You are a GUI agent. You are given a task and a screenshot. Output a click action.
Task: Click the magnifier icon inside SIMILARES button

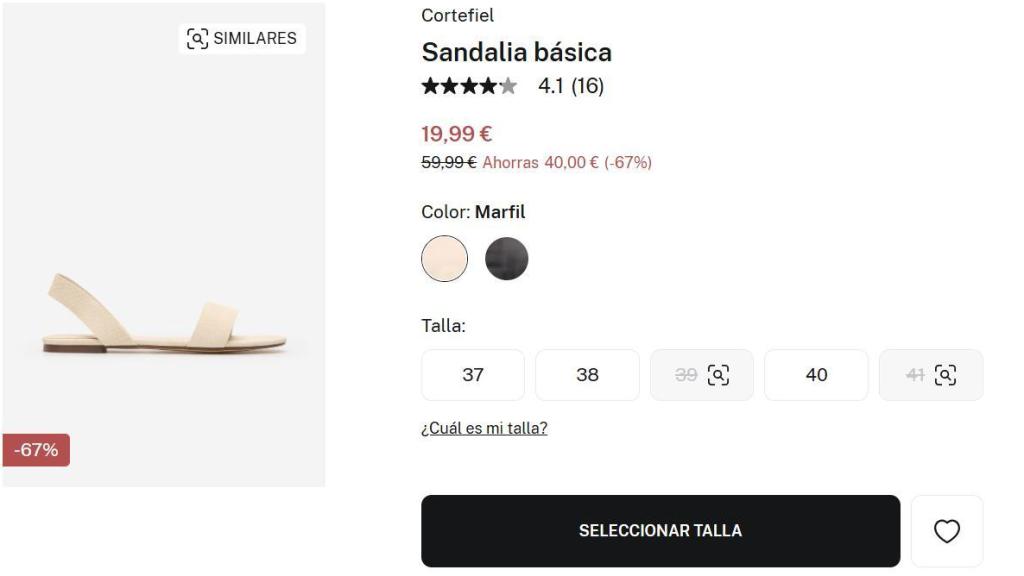click(x=199, y=38)
